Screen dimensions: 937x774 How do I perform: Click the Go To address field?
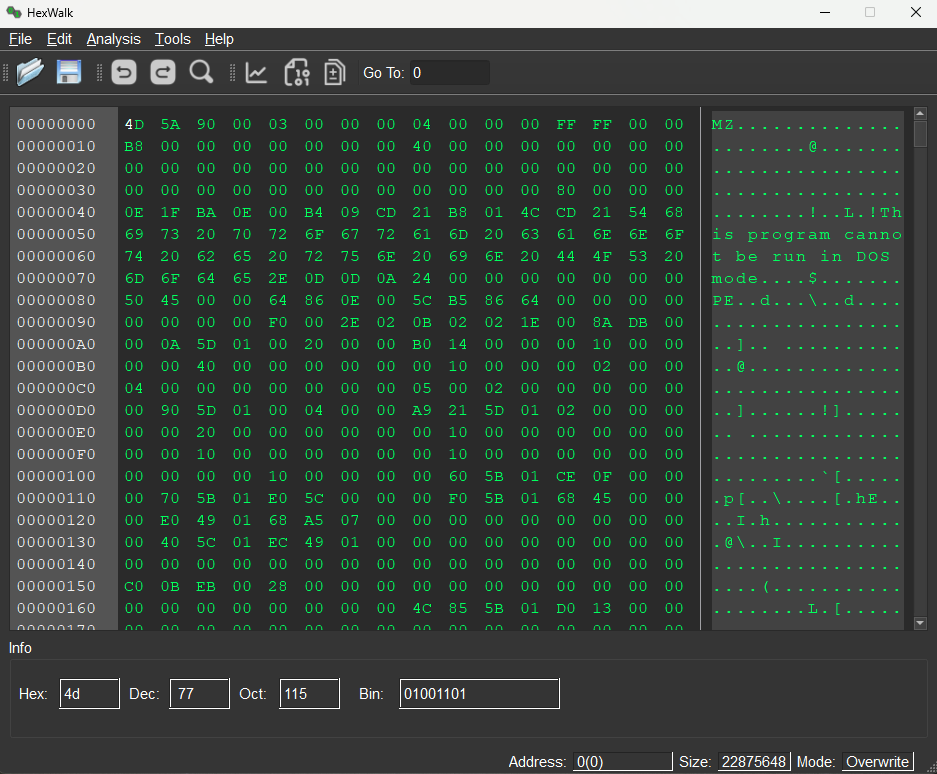pyautogui.click(x=449, y=72)
